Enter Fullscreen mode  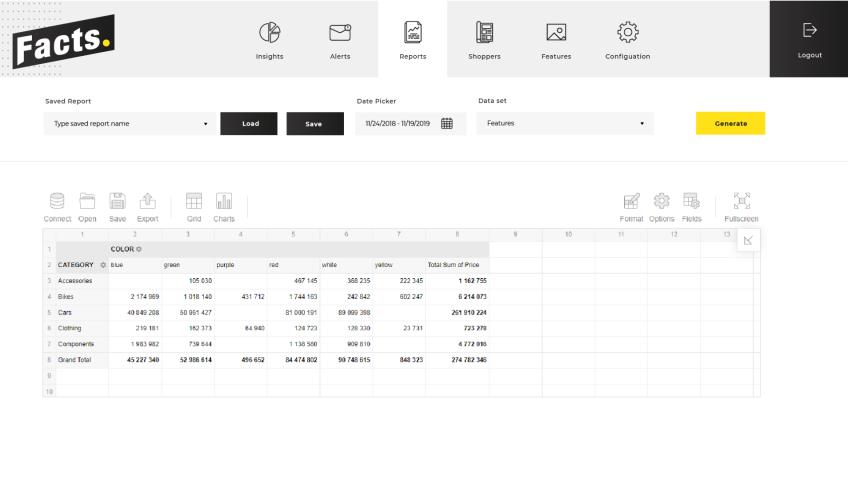pos(741,202)
